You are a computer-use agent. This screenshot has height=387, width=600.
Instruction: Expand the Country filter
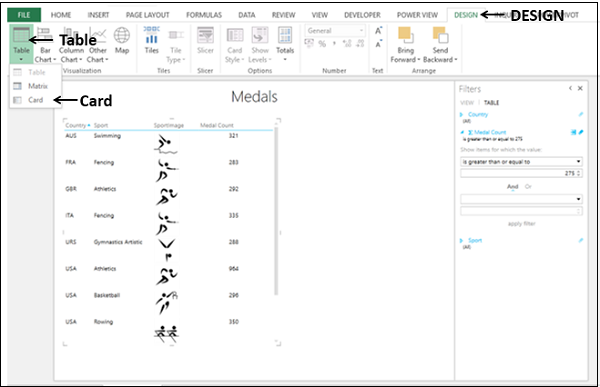coord(461,114)
